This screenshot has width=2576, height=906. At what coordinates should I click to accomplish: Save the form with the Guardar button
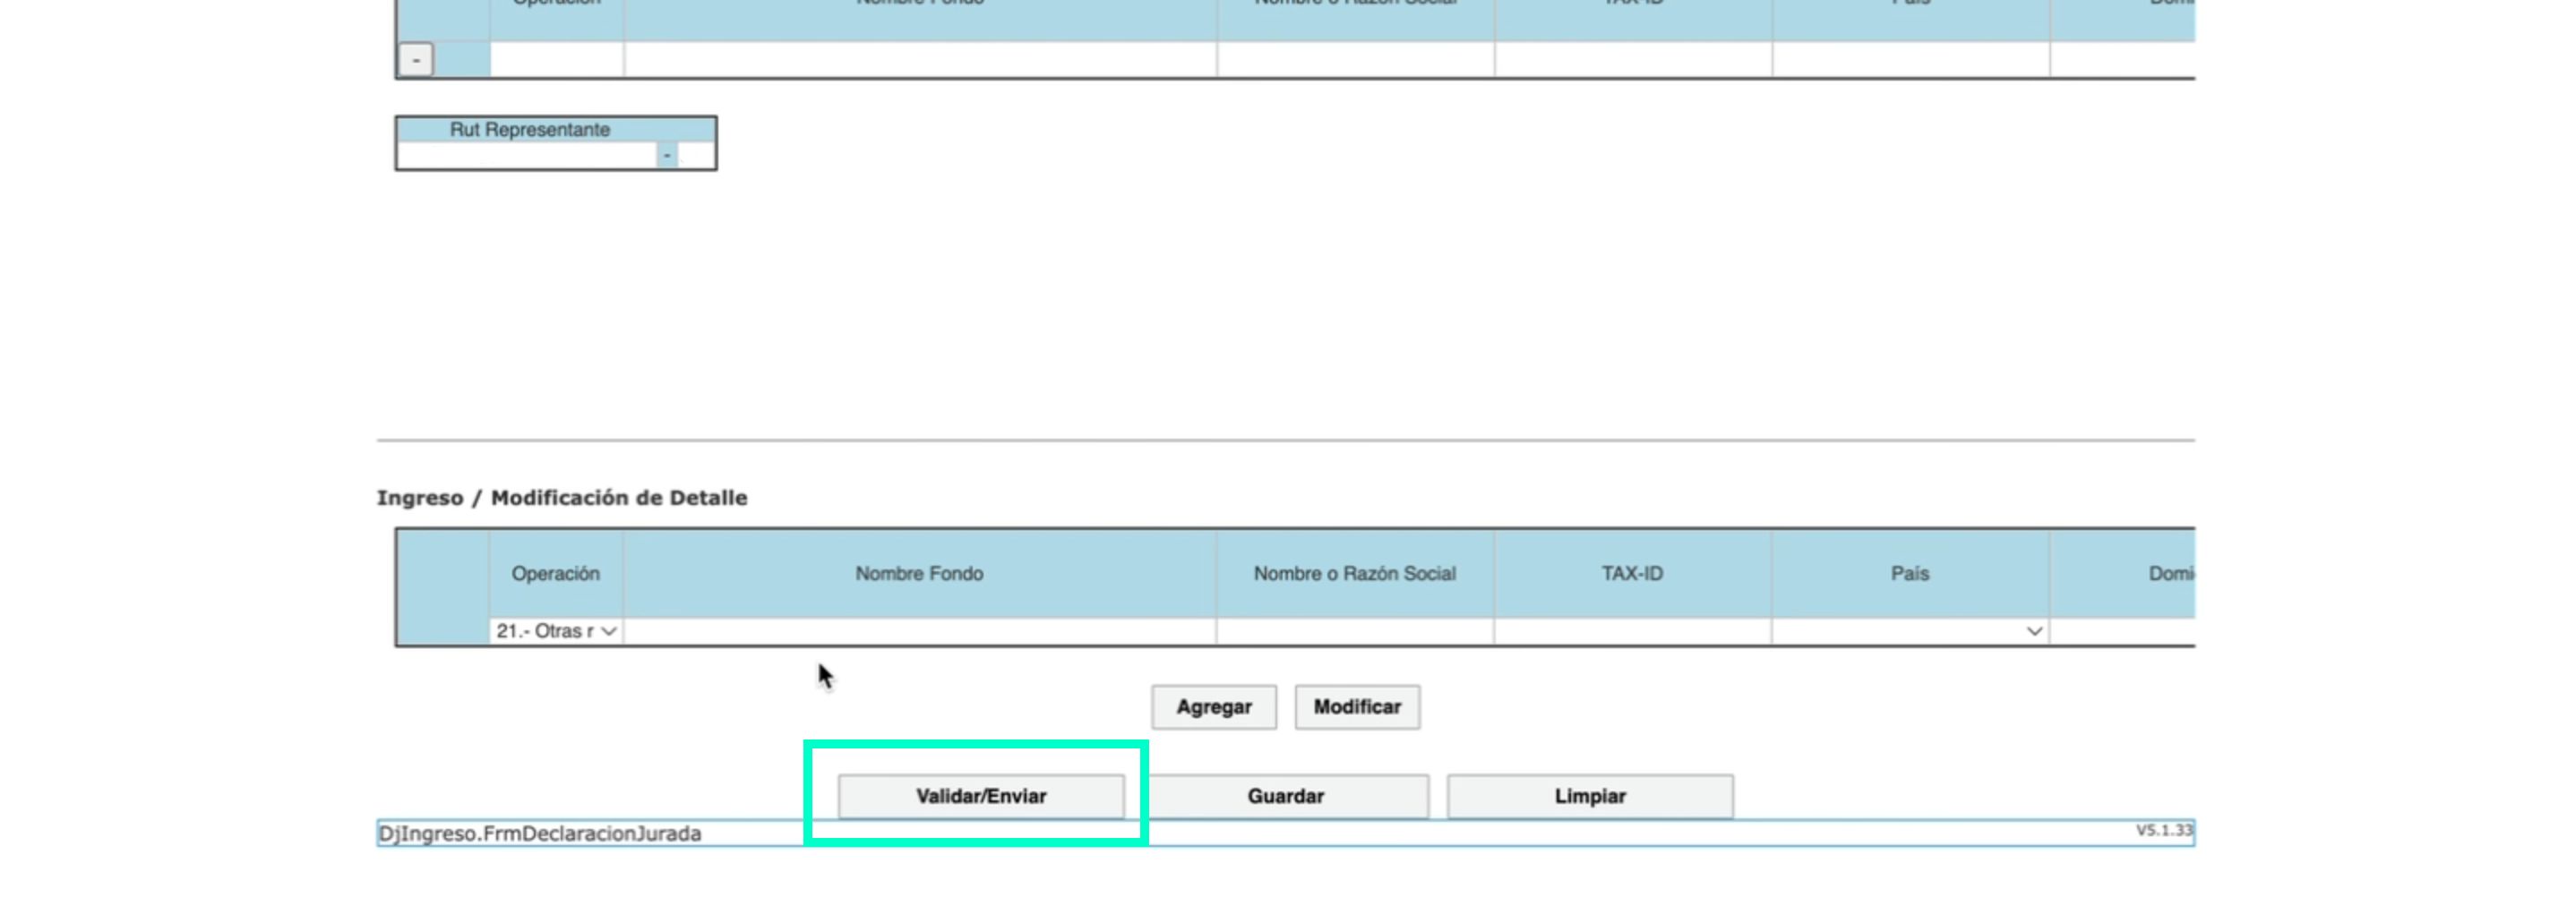1285,796
